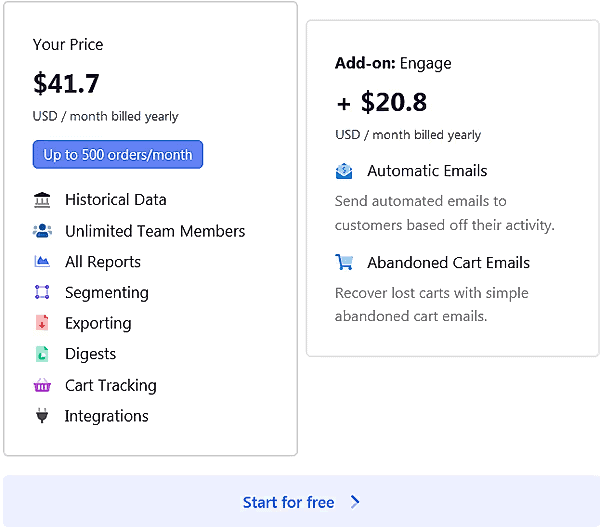Click the chevron arrow beside Start for free

pyautogui.click(x=355, y=502)
